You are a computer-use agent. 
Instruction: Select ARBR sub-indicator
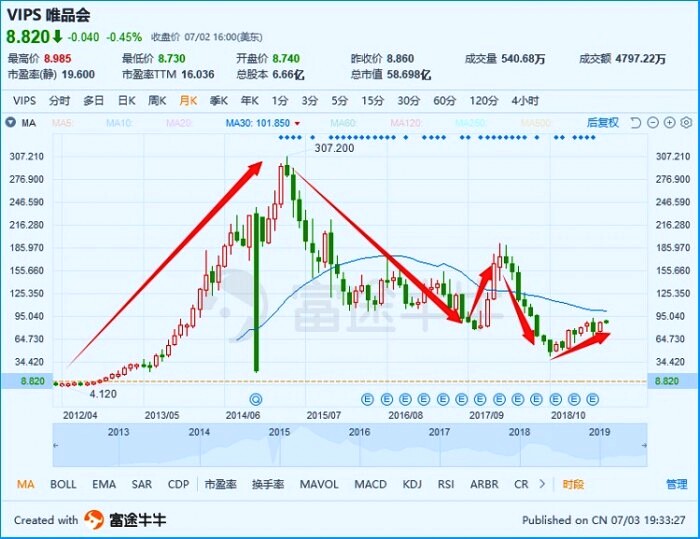(x=484, y=484)
